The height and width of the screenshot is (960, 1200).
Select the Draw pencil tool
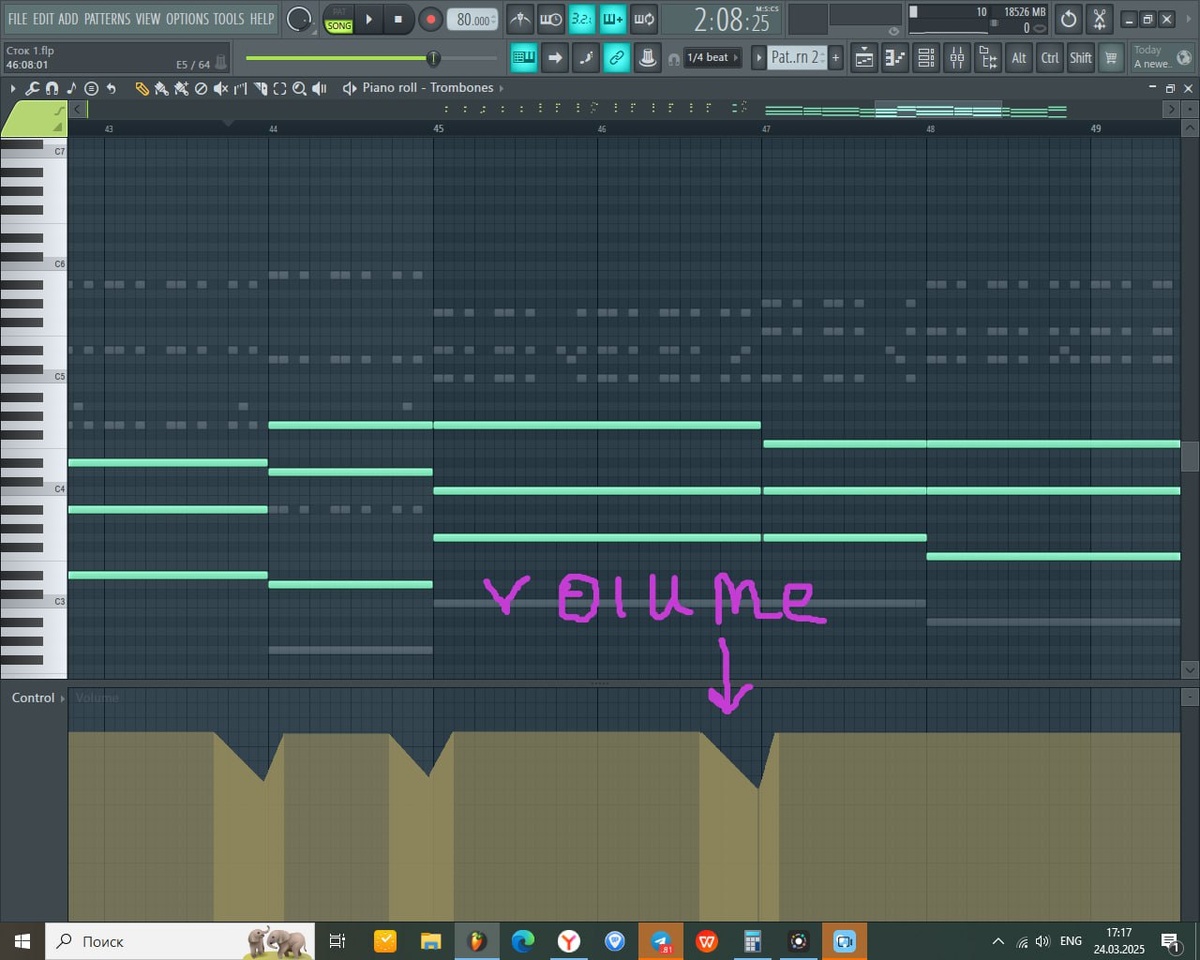[x=142, y=88]
